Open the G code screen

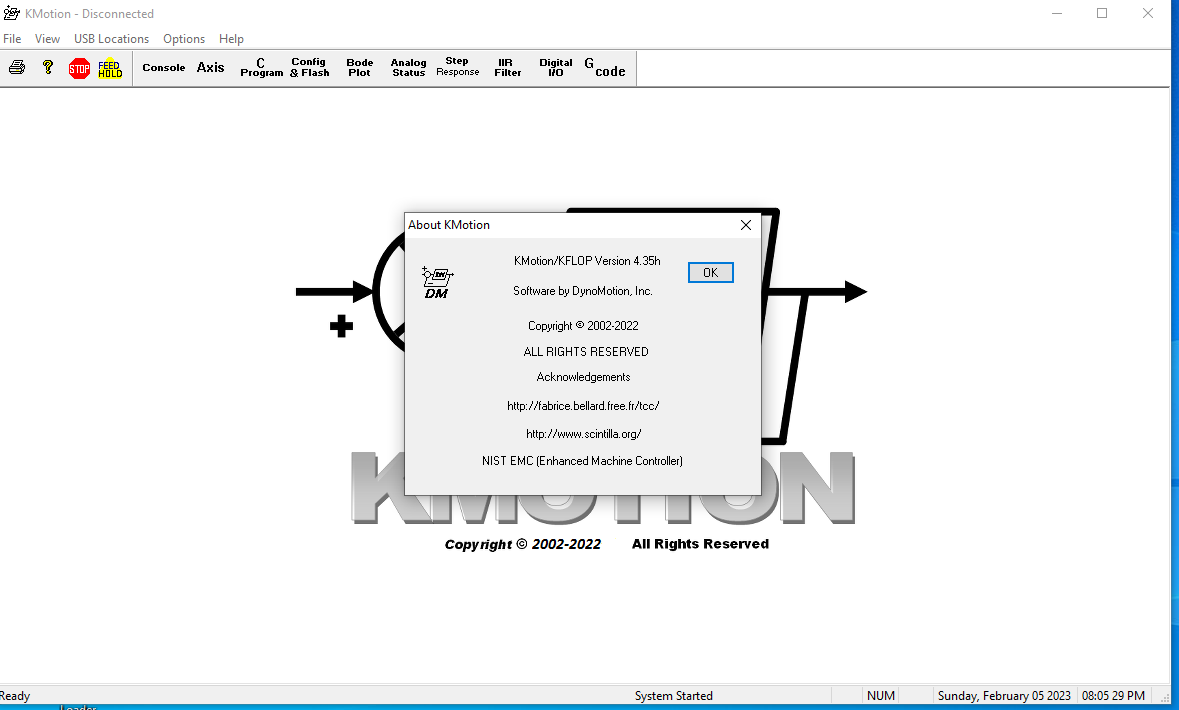click(x=605, y=68)
